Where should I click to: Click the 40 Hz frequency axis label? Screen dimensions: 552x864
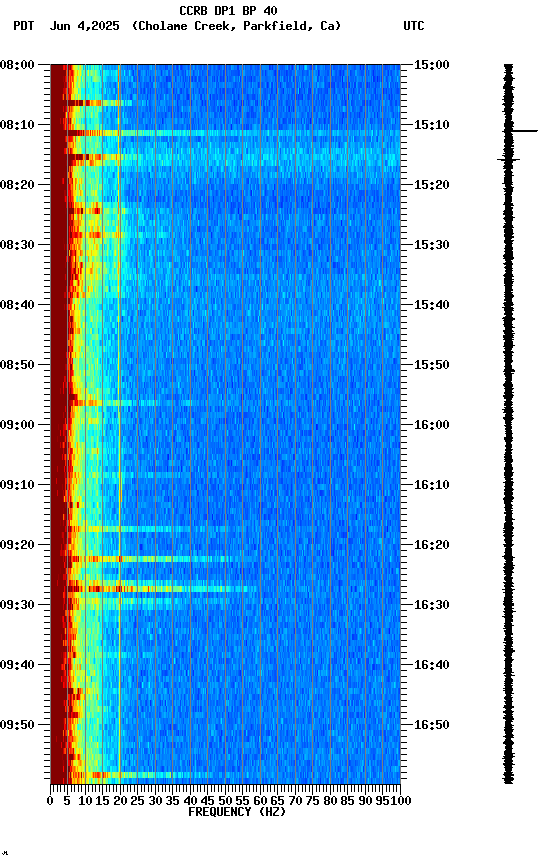point(190,801)
